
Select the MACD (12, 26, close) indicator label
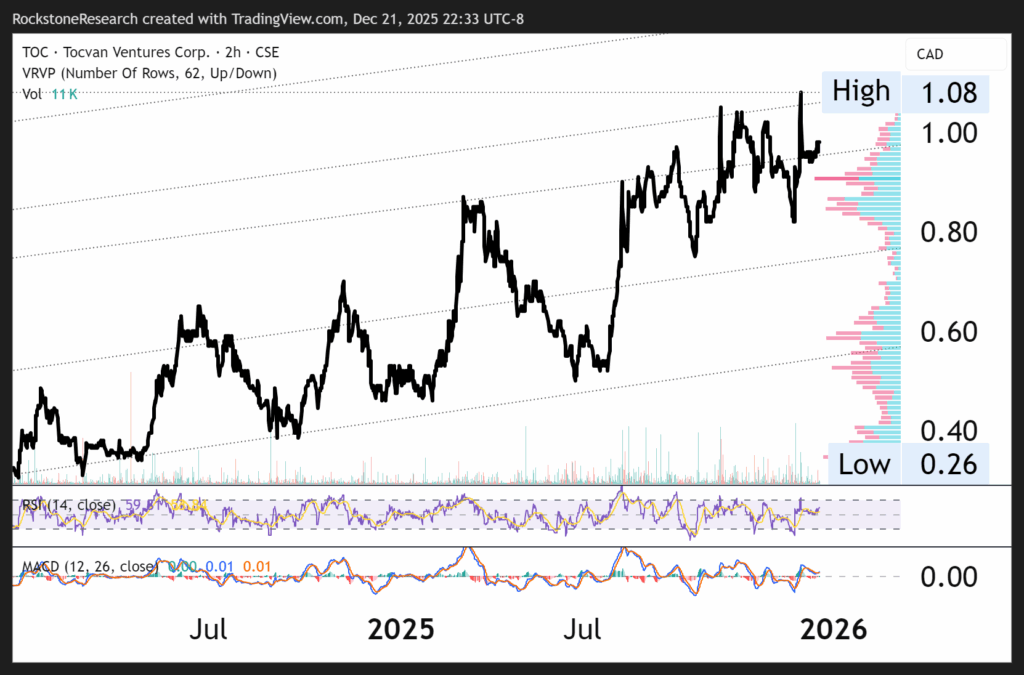(90, 567)
